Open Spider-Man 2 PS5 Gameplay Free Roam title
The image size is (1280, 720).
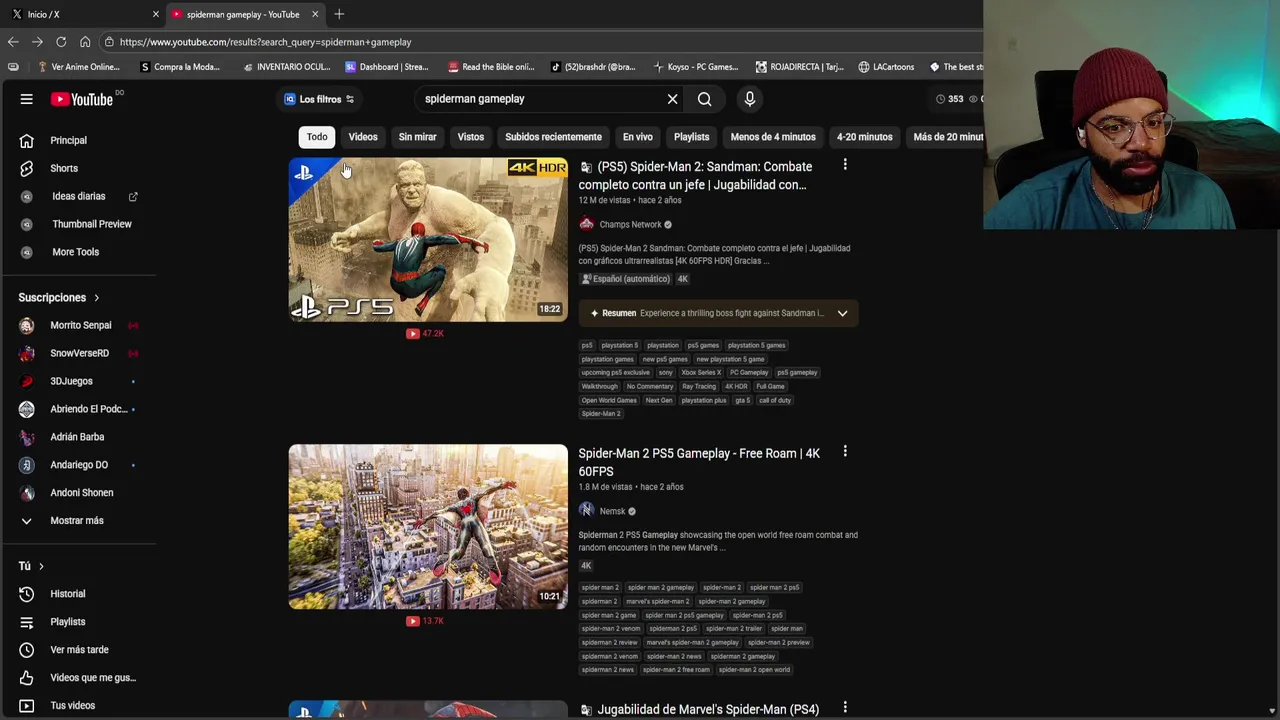point(700,462)
